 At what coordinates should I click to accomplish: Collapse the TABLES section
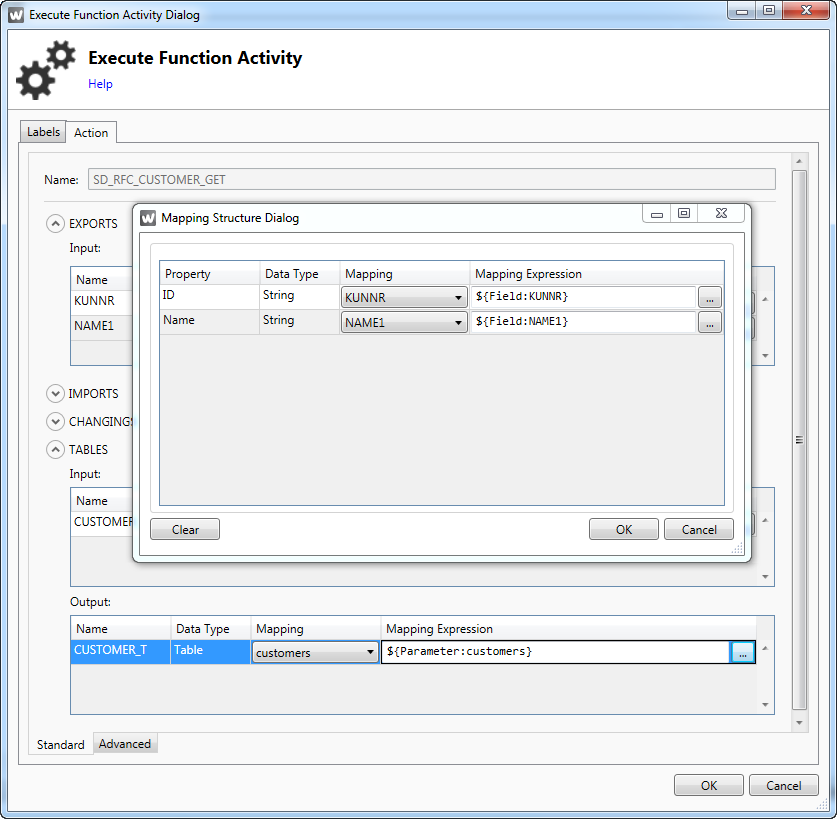click(x=56, y=450)
